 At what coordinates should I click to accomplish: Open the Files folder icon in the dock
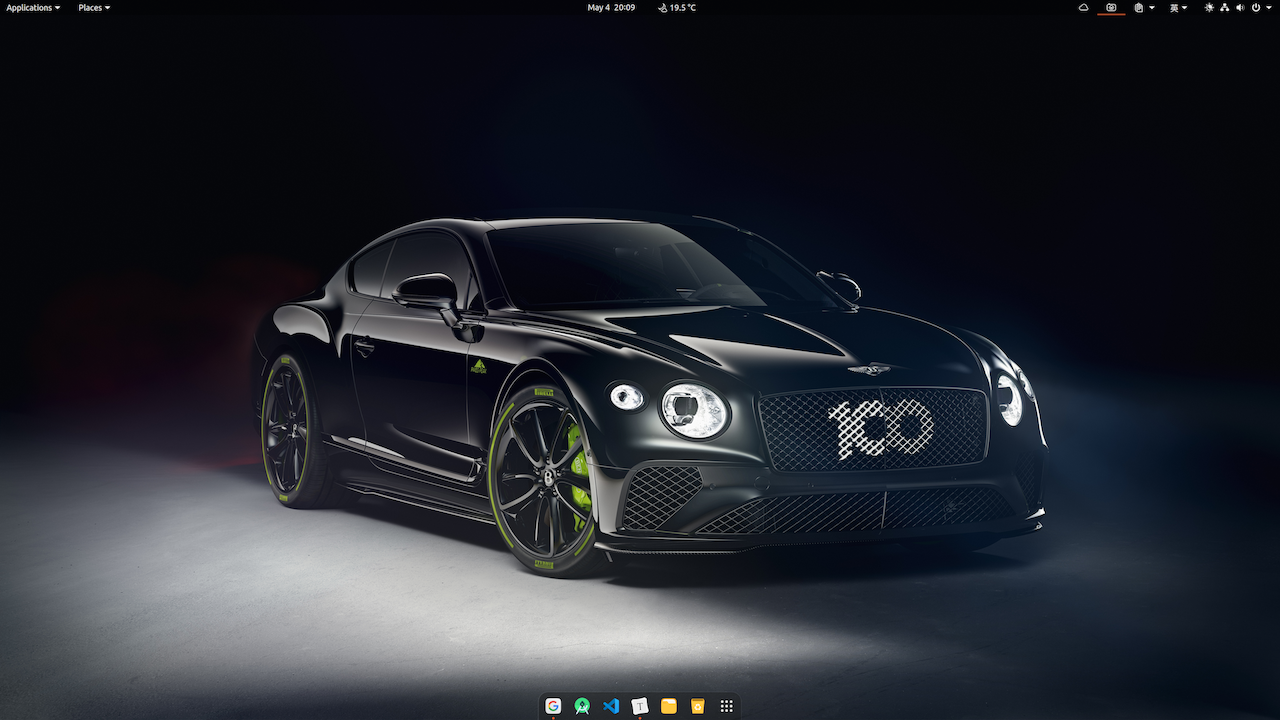click(669, 706)
